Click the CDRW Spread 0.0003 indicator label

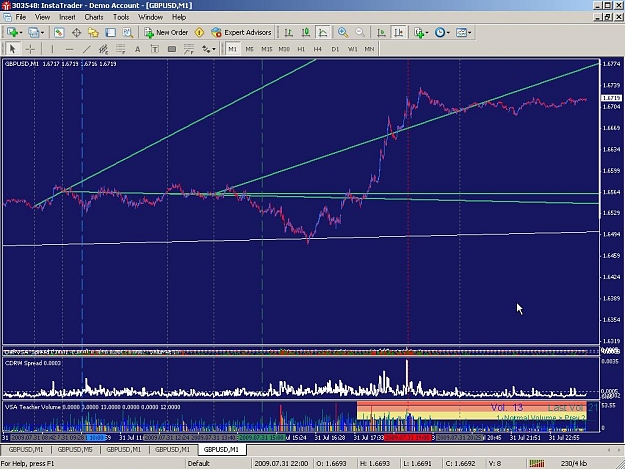(33, 363)
